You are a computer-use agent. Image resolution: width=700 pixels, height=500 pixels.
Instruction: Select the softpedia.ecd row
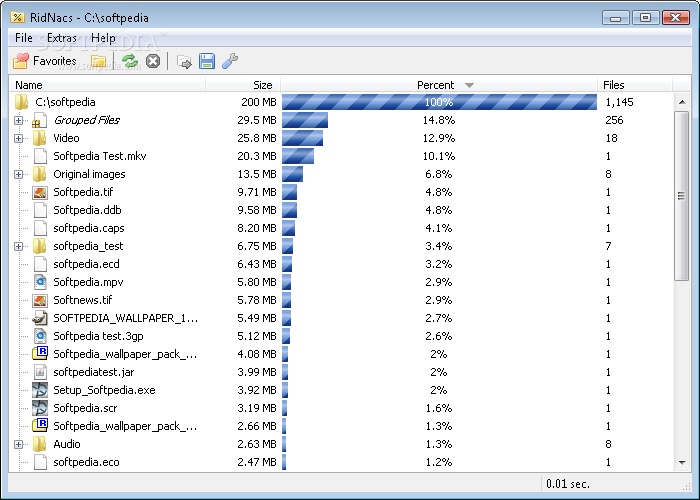pos(341,264)
